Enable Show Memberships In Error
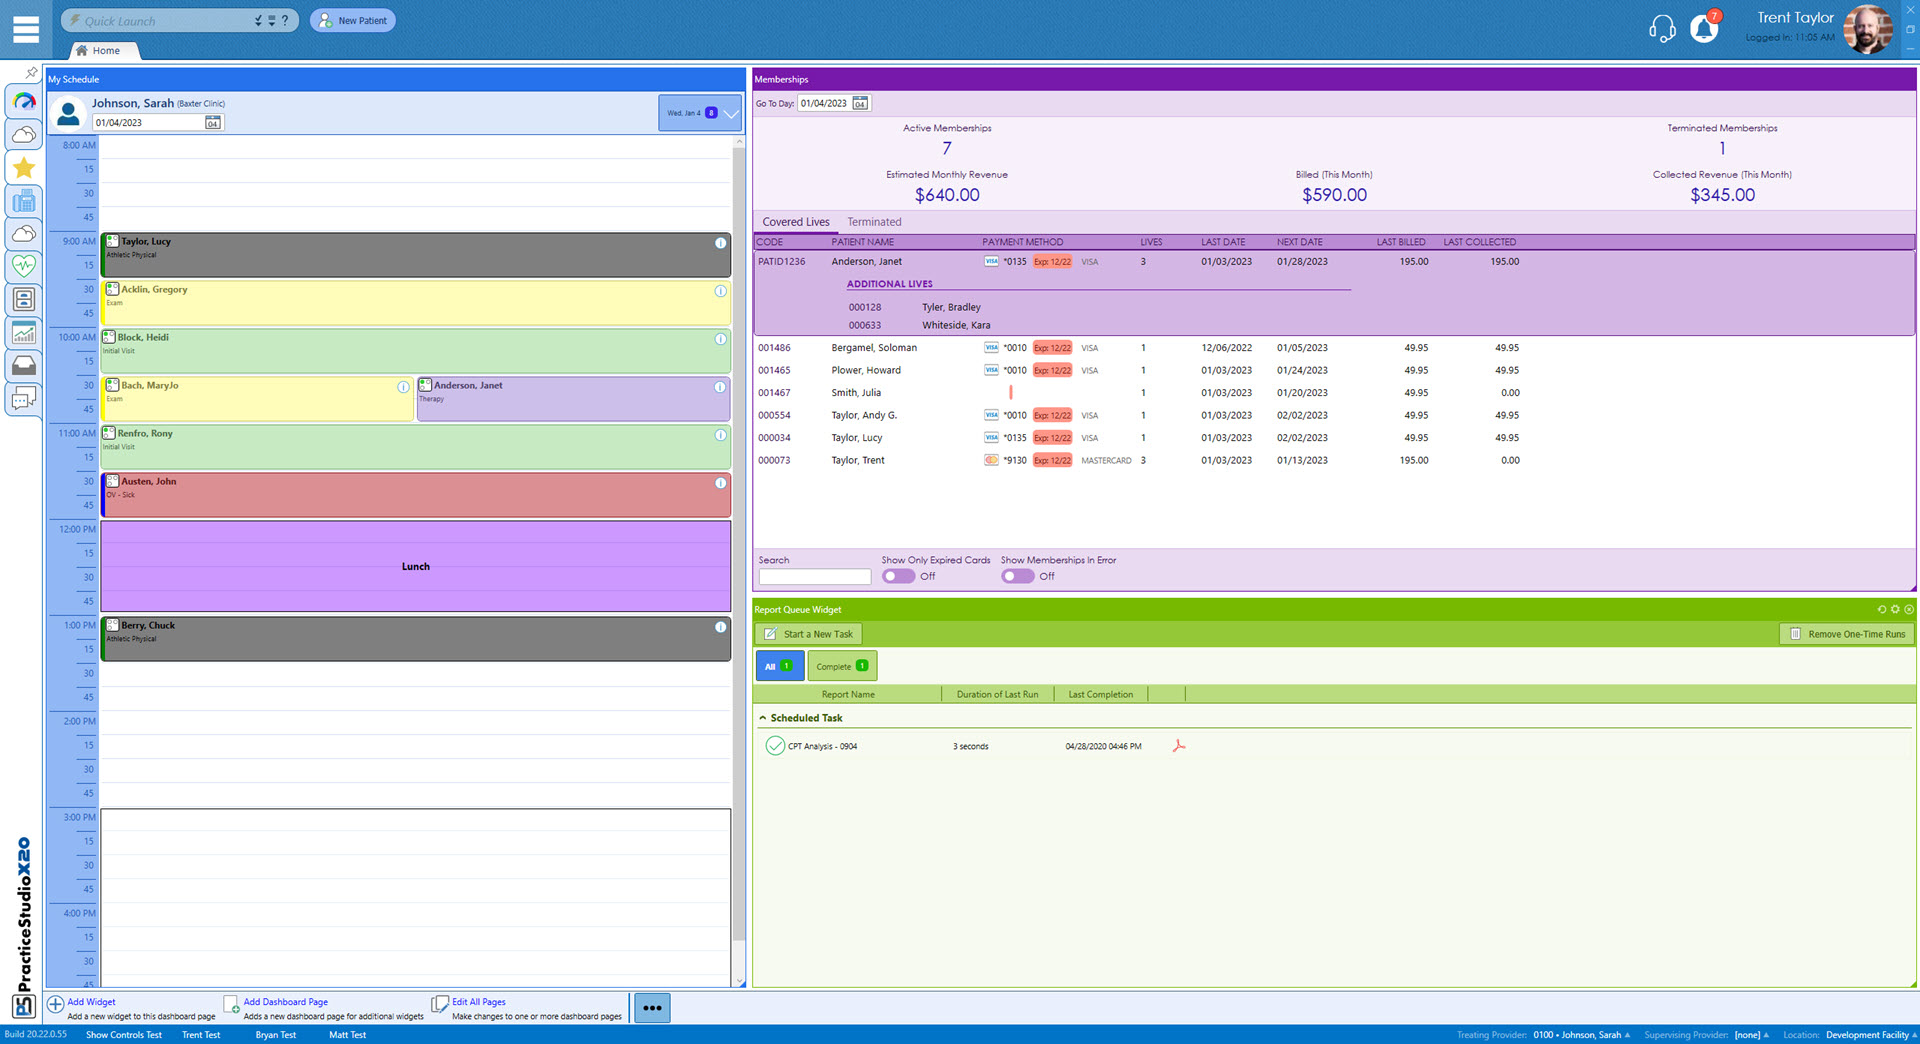The image size is (1920, 1044). (1017, 576)
